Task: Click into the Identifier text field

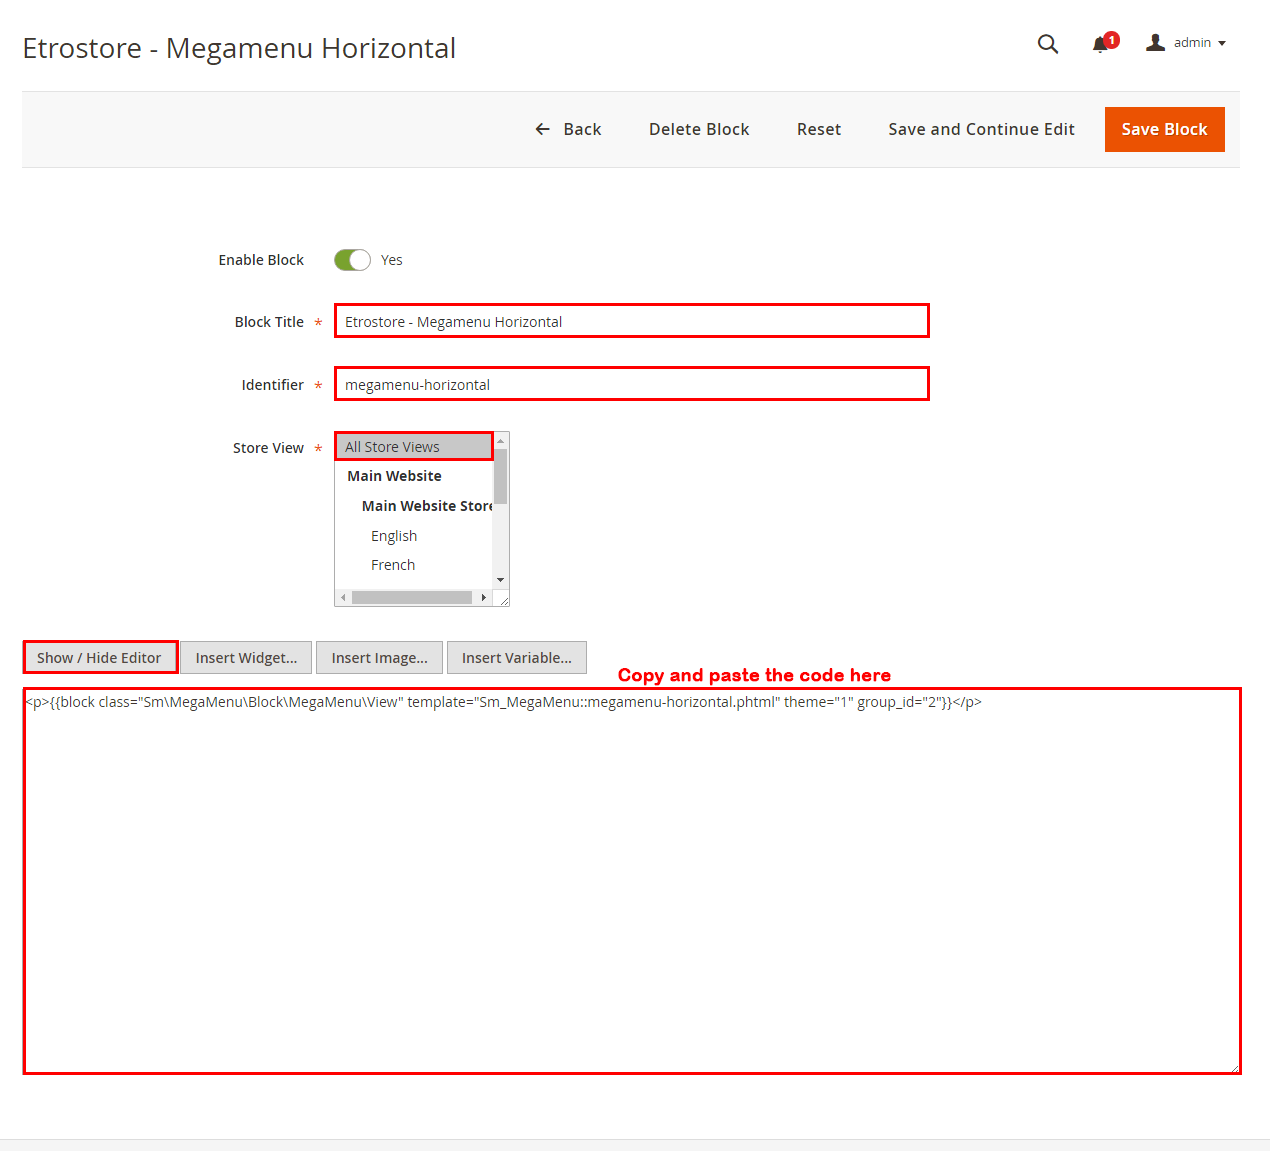Action: coord(631,384)
